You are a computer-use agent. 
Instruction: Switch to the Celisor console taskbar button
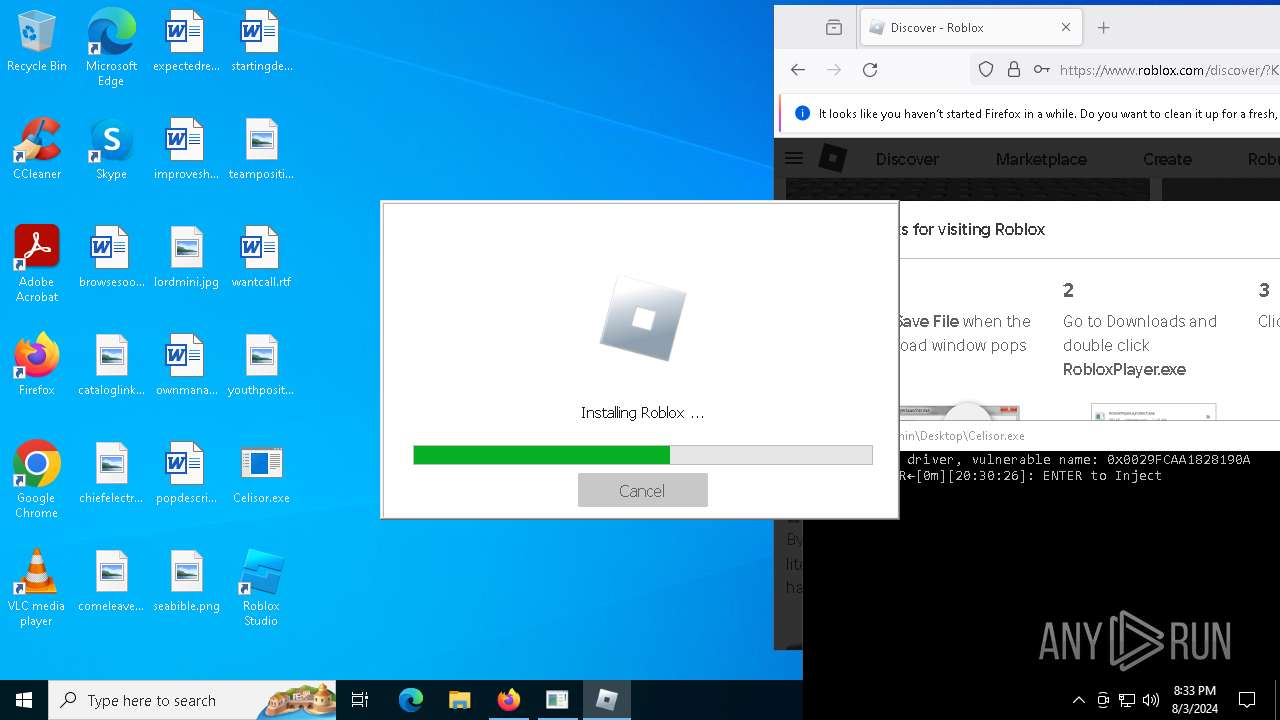pos(557,700)
